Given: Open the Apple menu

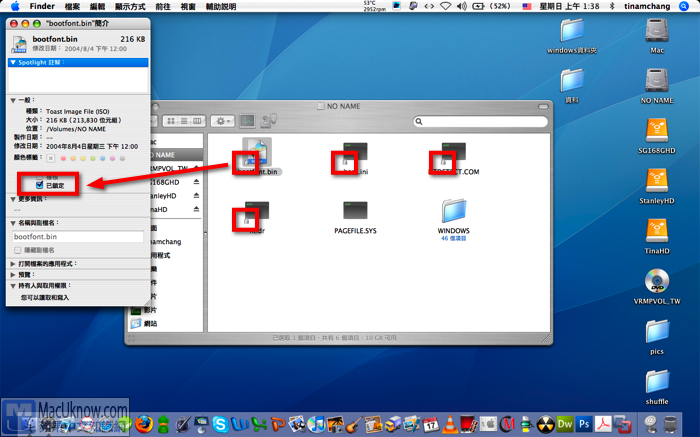Looking at the screenshot, I should pos(15,6).
